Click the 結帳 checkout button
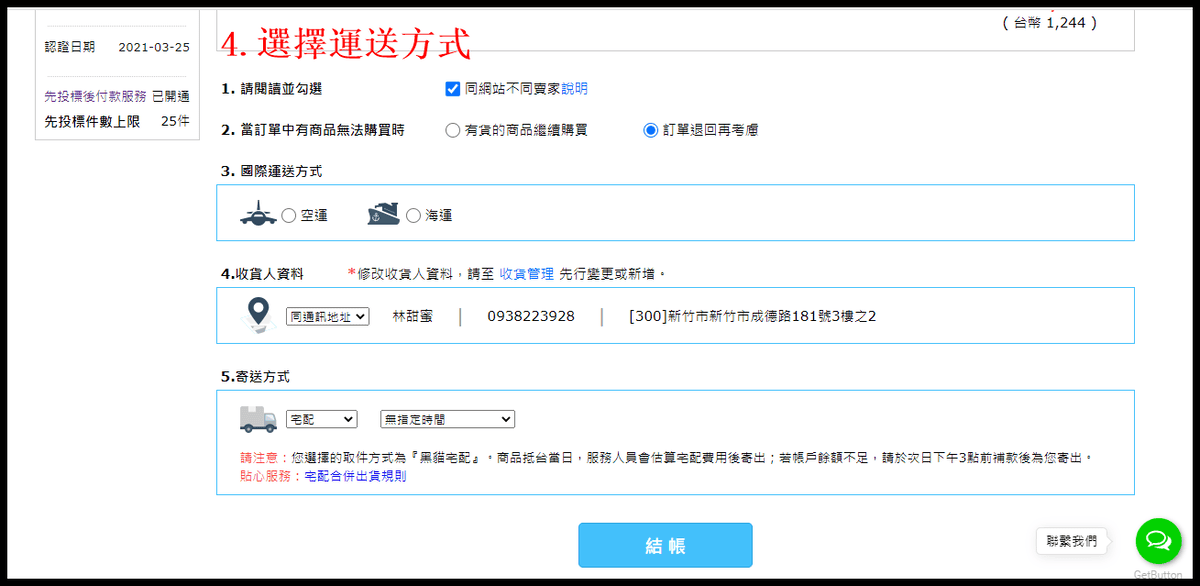Viewport: 1200px width, 586px height. (665, 545)
